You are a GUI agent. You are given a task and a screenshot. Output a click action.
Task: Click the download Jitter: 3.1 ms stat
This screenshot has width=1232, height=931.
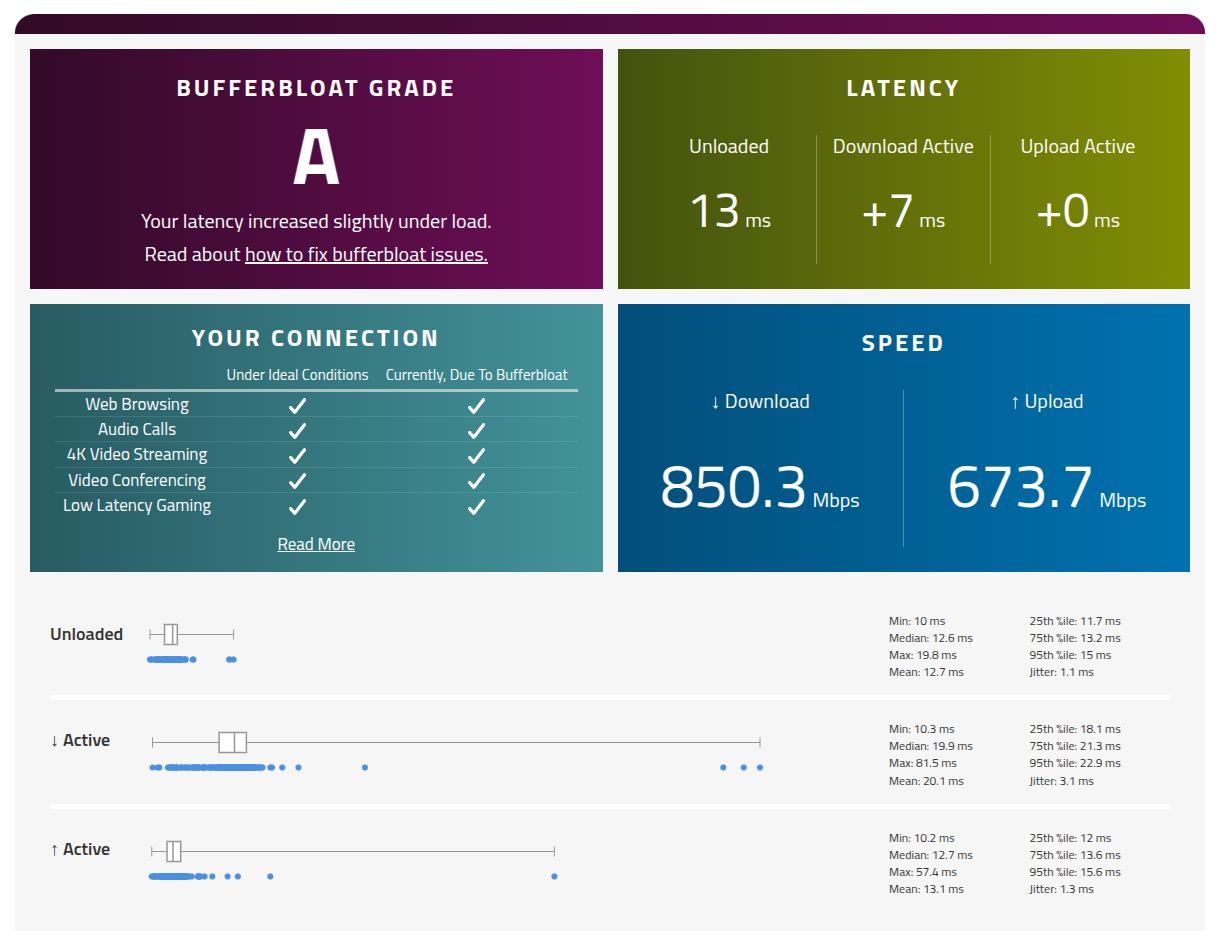tap(1062, 781)
